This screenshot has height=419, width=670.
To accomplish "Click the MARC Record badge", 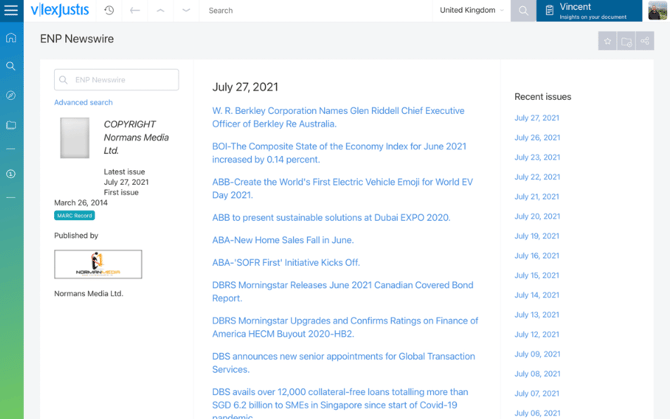I will (x=74, y=216).
